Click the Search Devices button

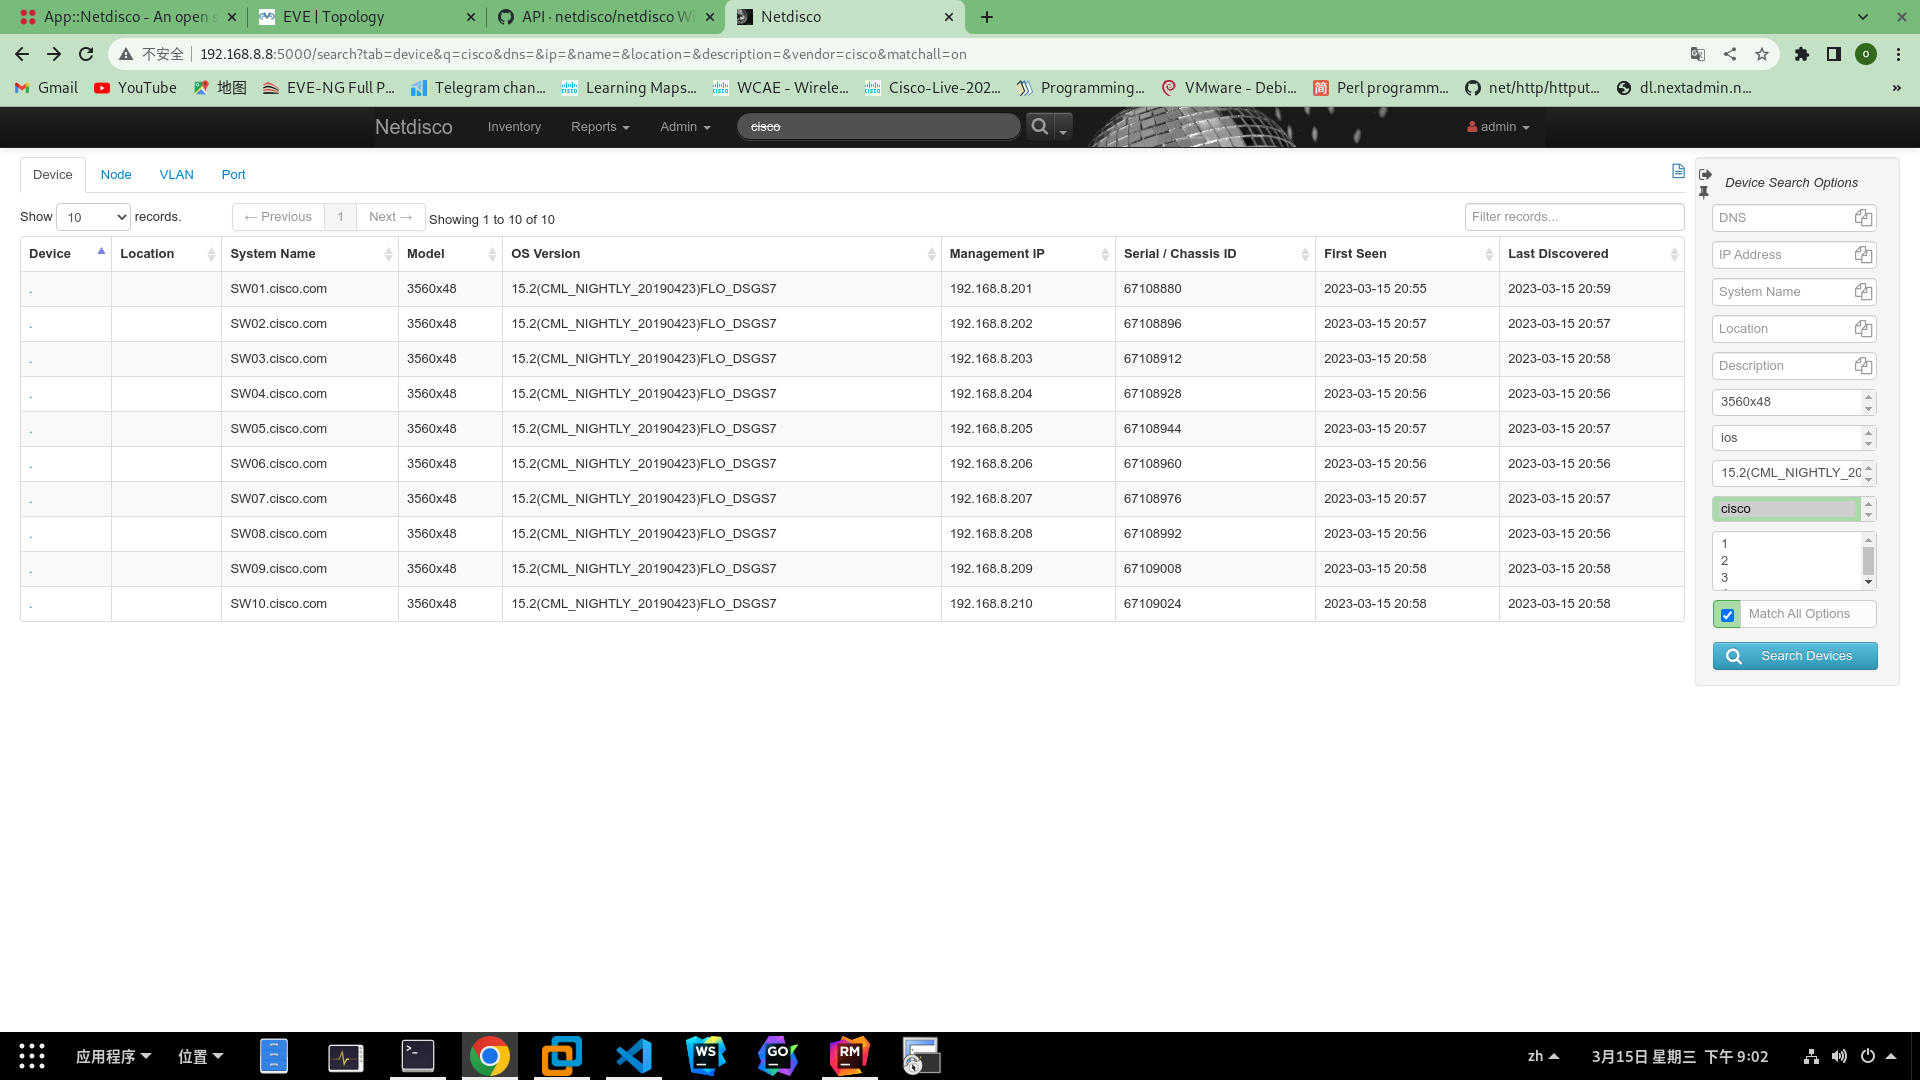pos(1794,656)
